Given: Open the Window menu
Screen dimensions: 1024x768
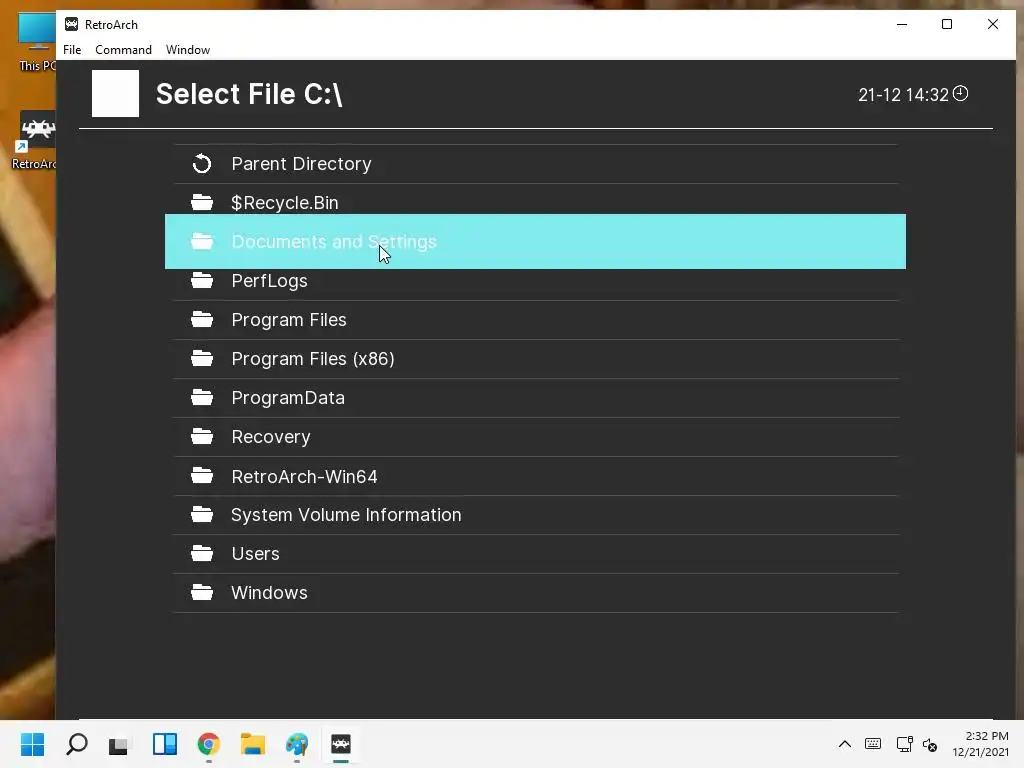Looking at the screenshot, I should (x=188, y=50).
